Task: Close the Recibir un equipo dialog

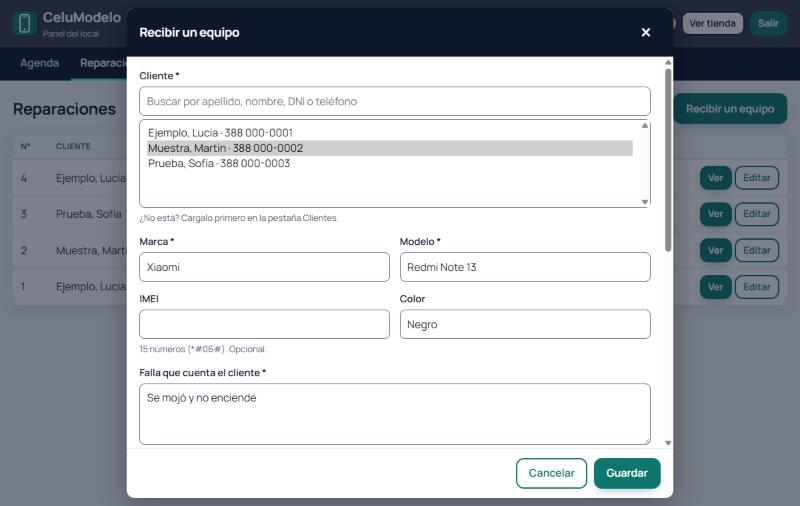Action: pyautogui.click(x=645, y=32)
